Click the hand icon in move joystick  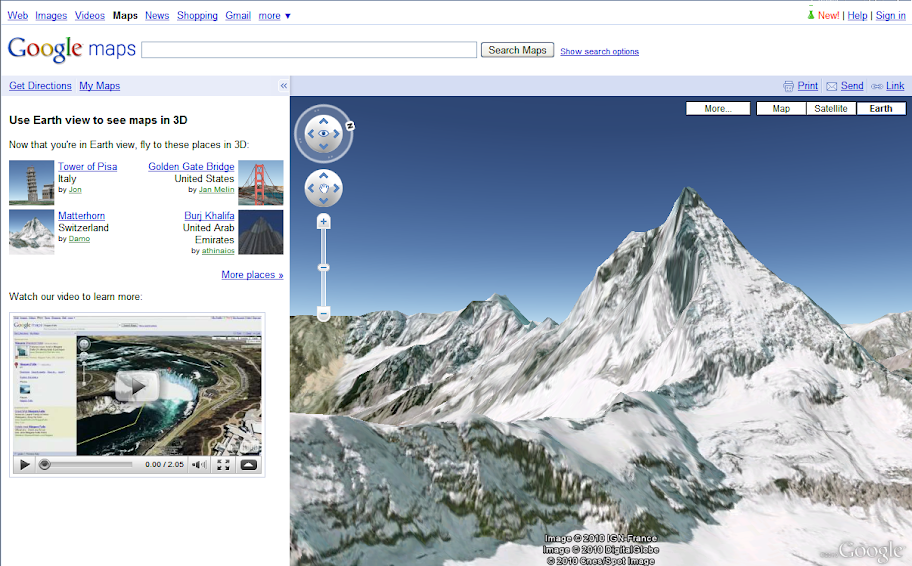(323, 188)
